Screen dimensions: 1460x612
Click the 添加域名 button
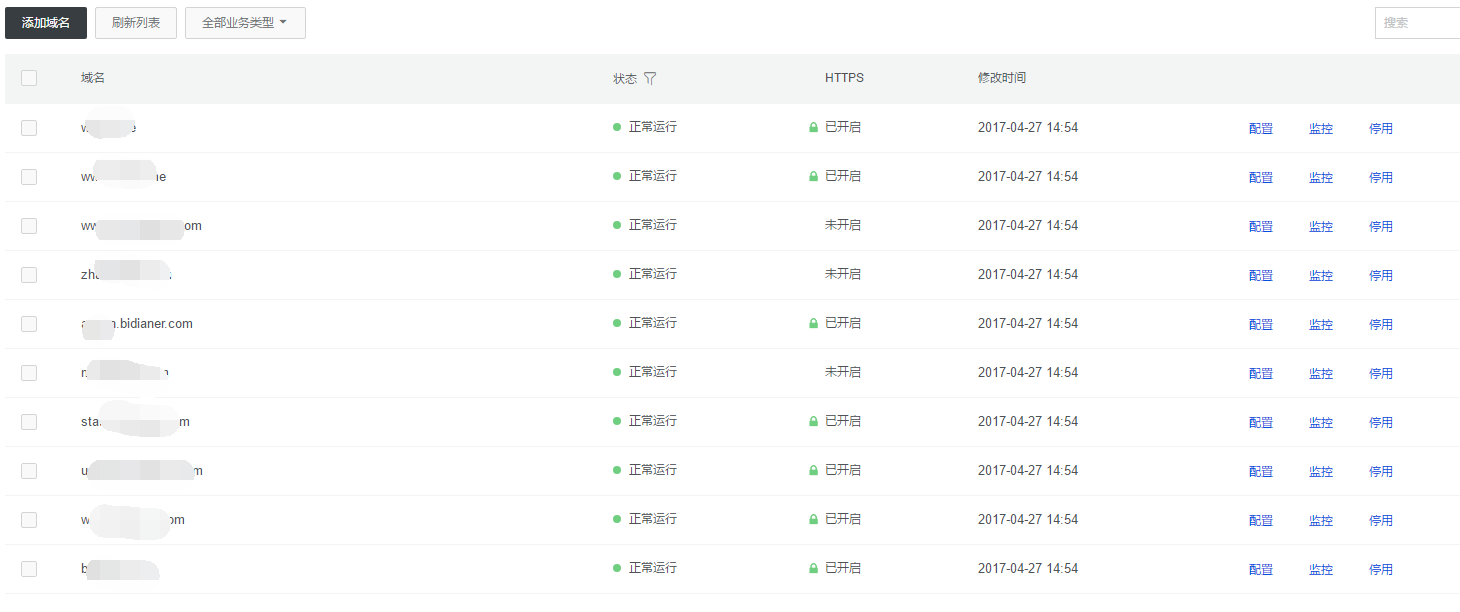[46, 23]
